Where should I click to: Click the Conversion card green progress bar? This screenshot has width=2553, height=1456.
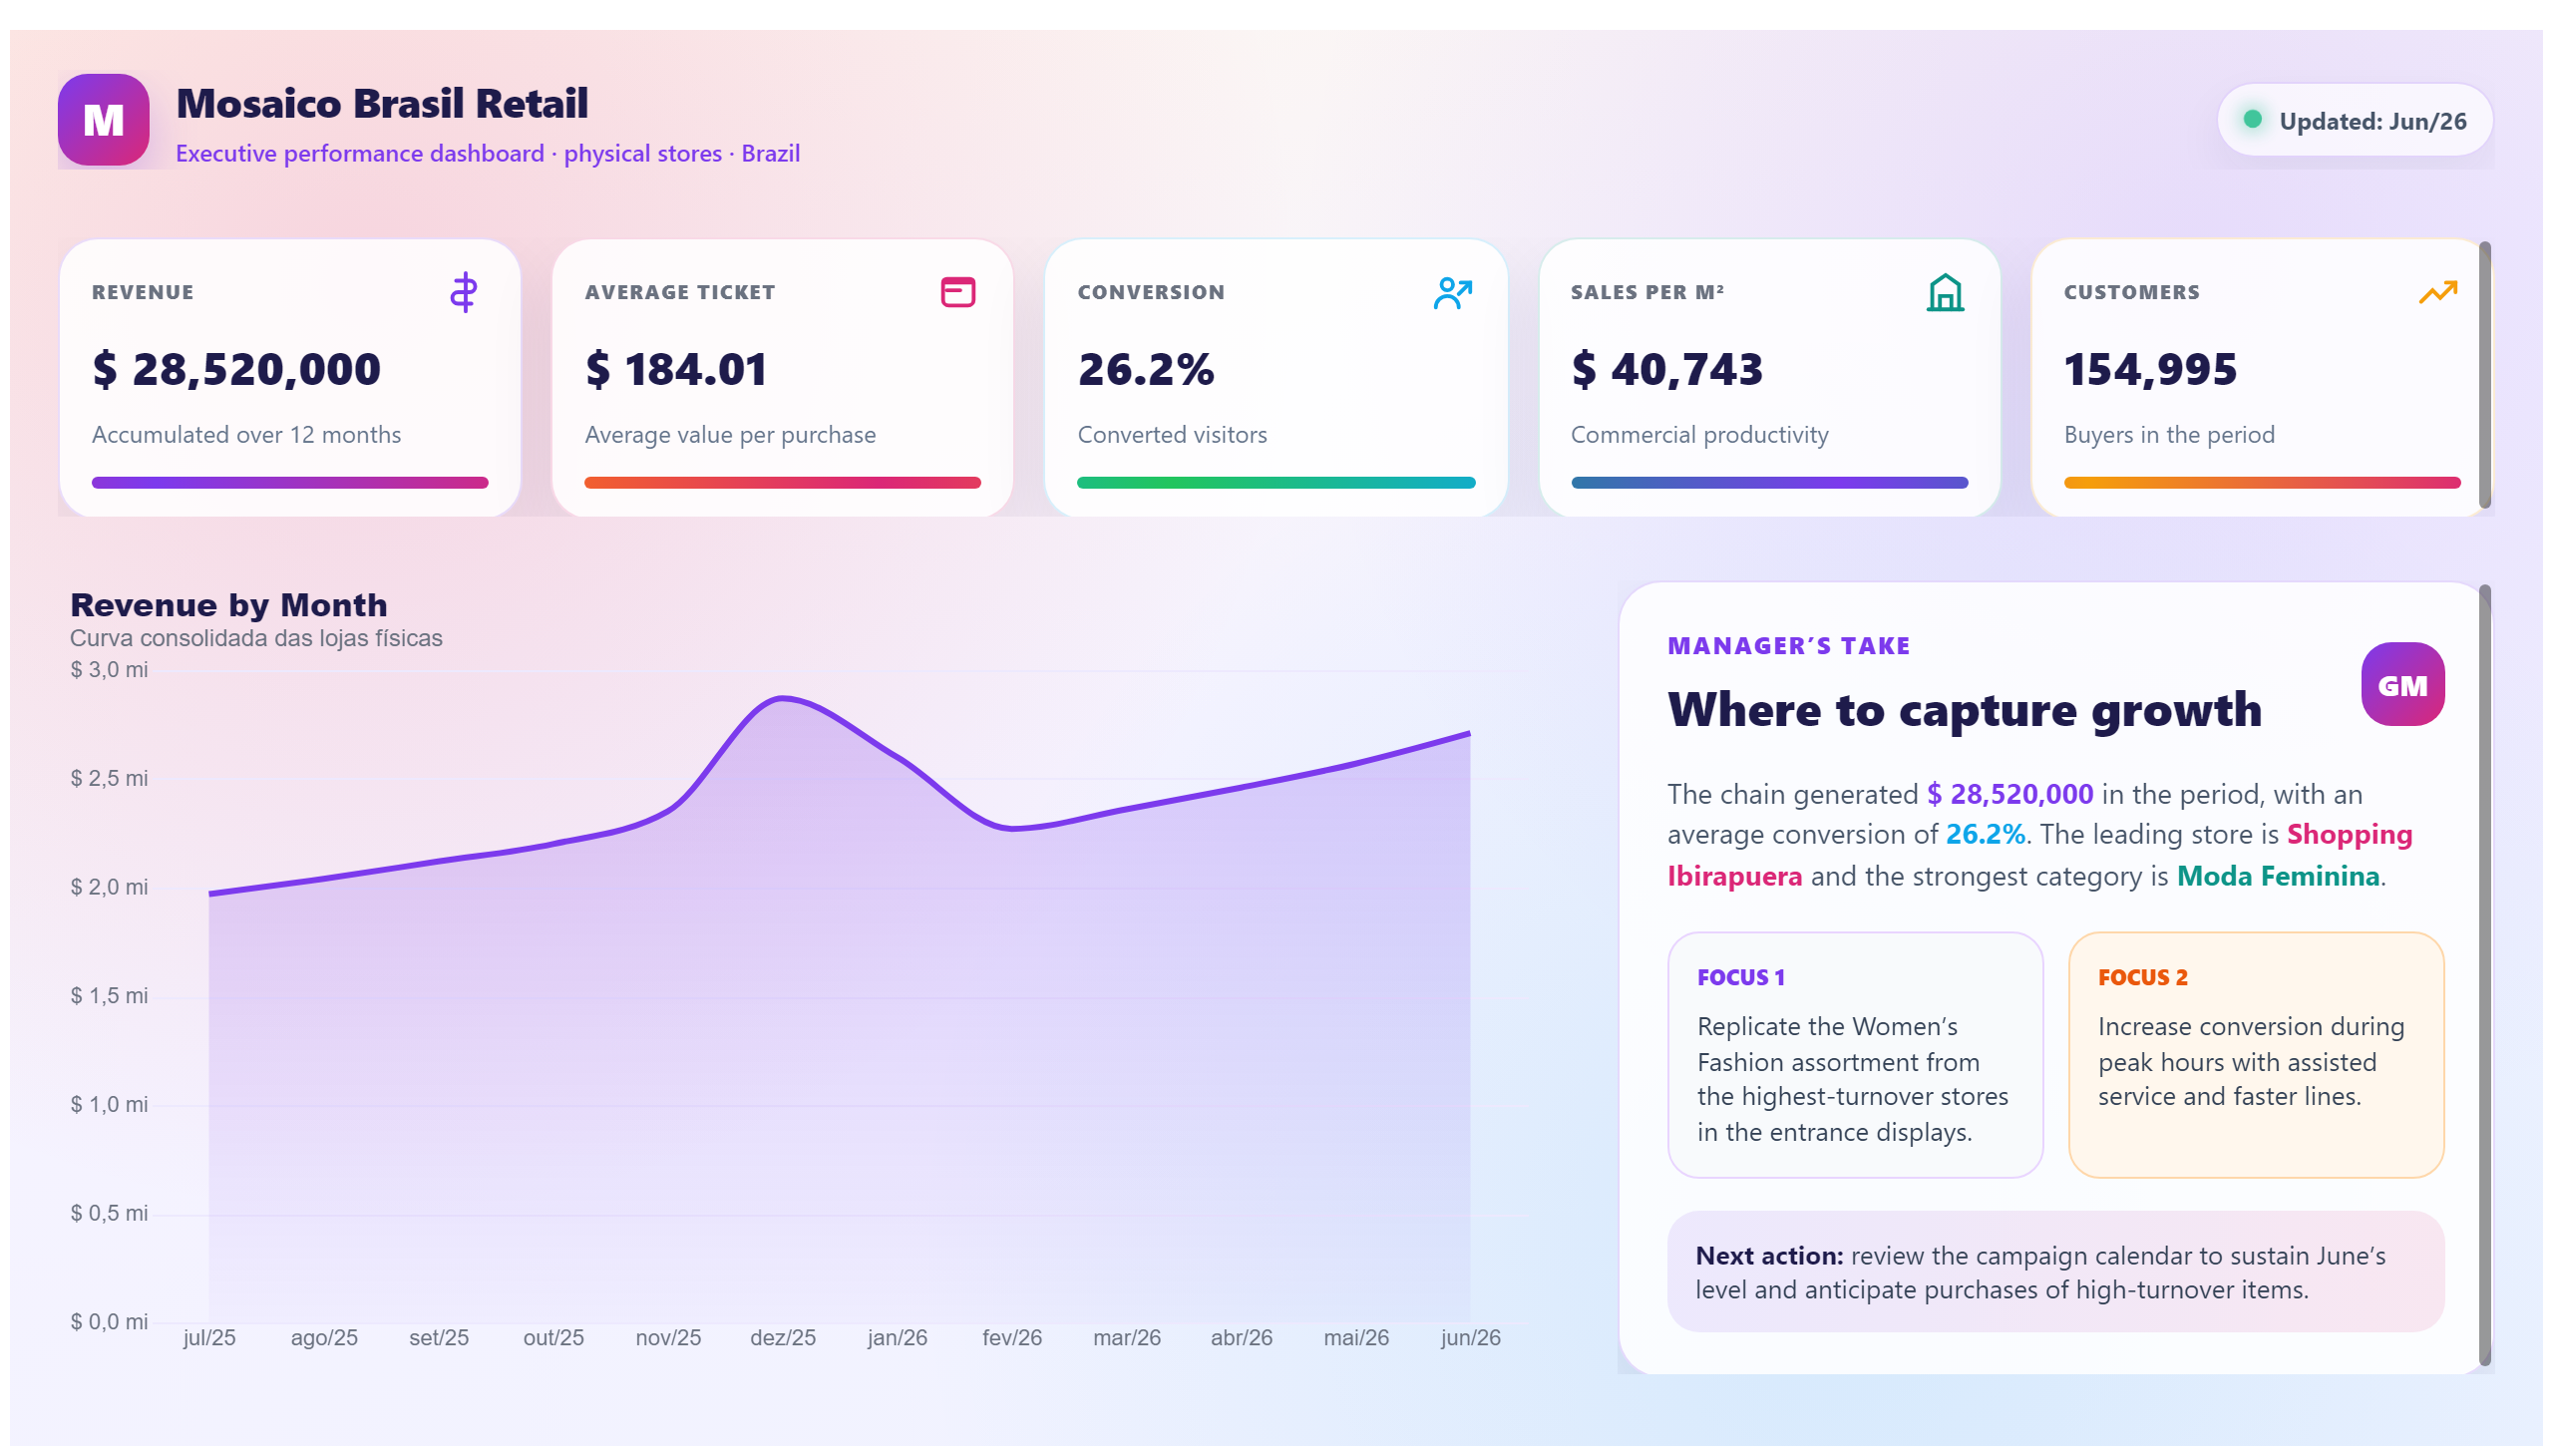pos(1275,483)
